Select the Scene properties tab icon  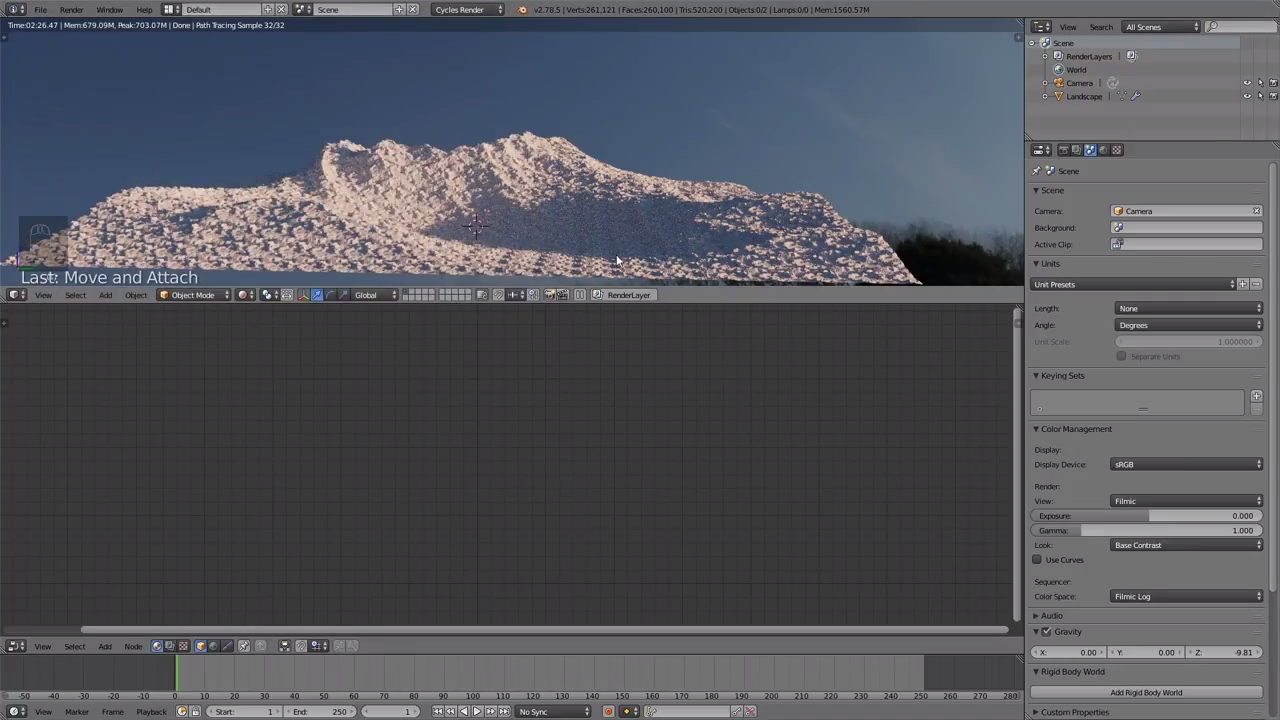point(1090,150)
